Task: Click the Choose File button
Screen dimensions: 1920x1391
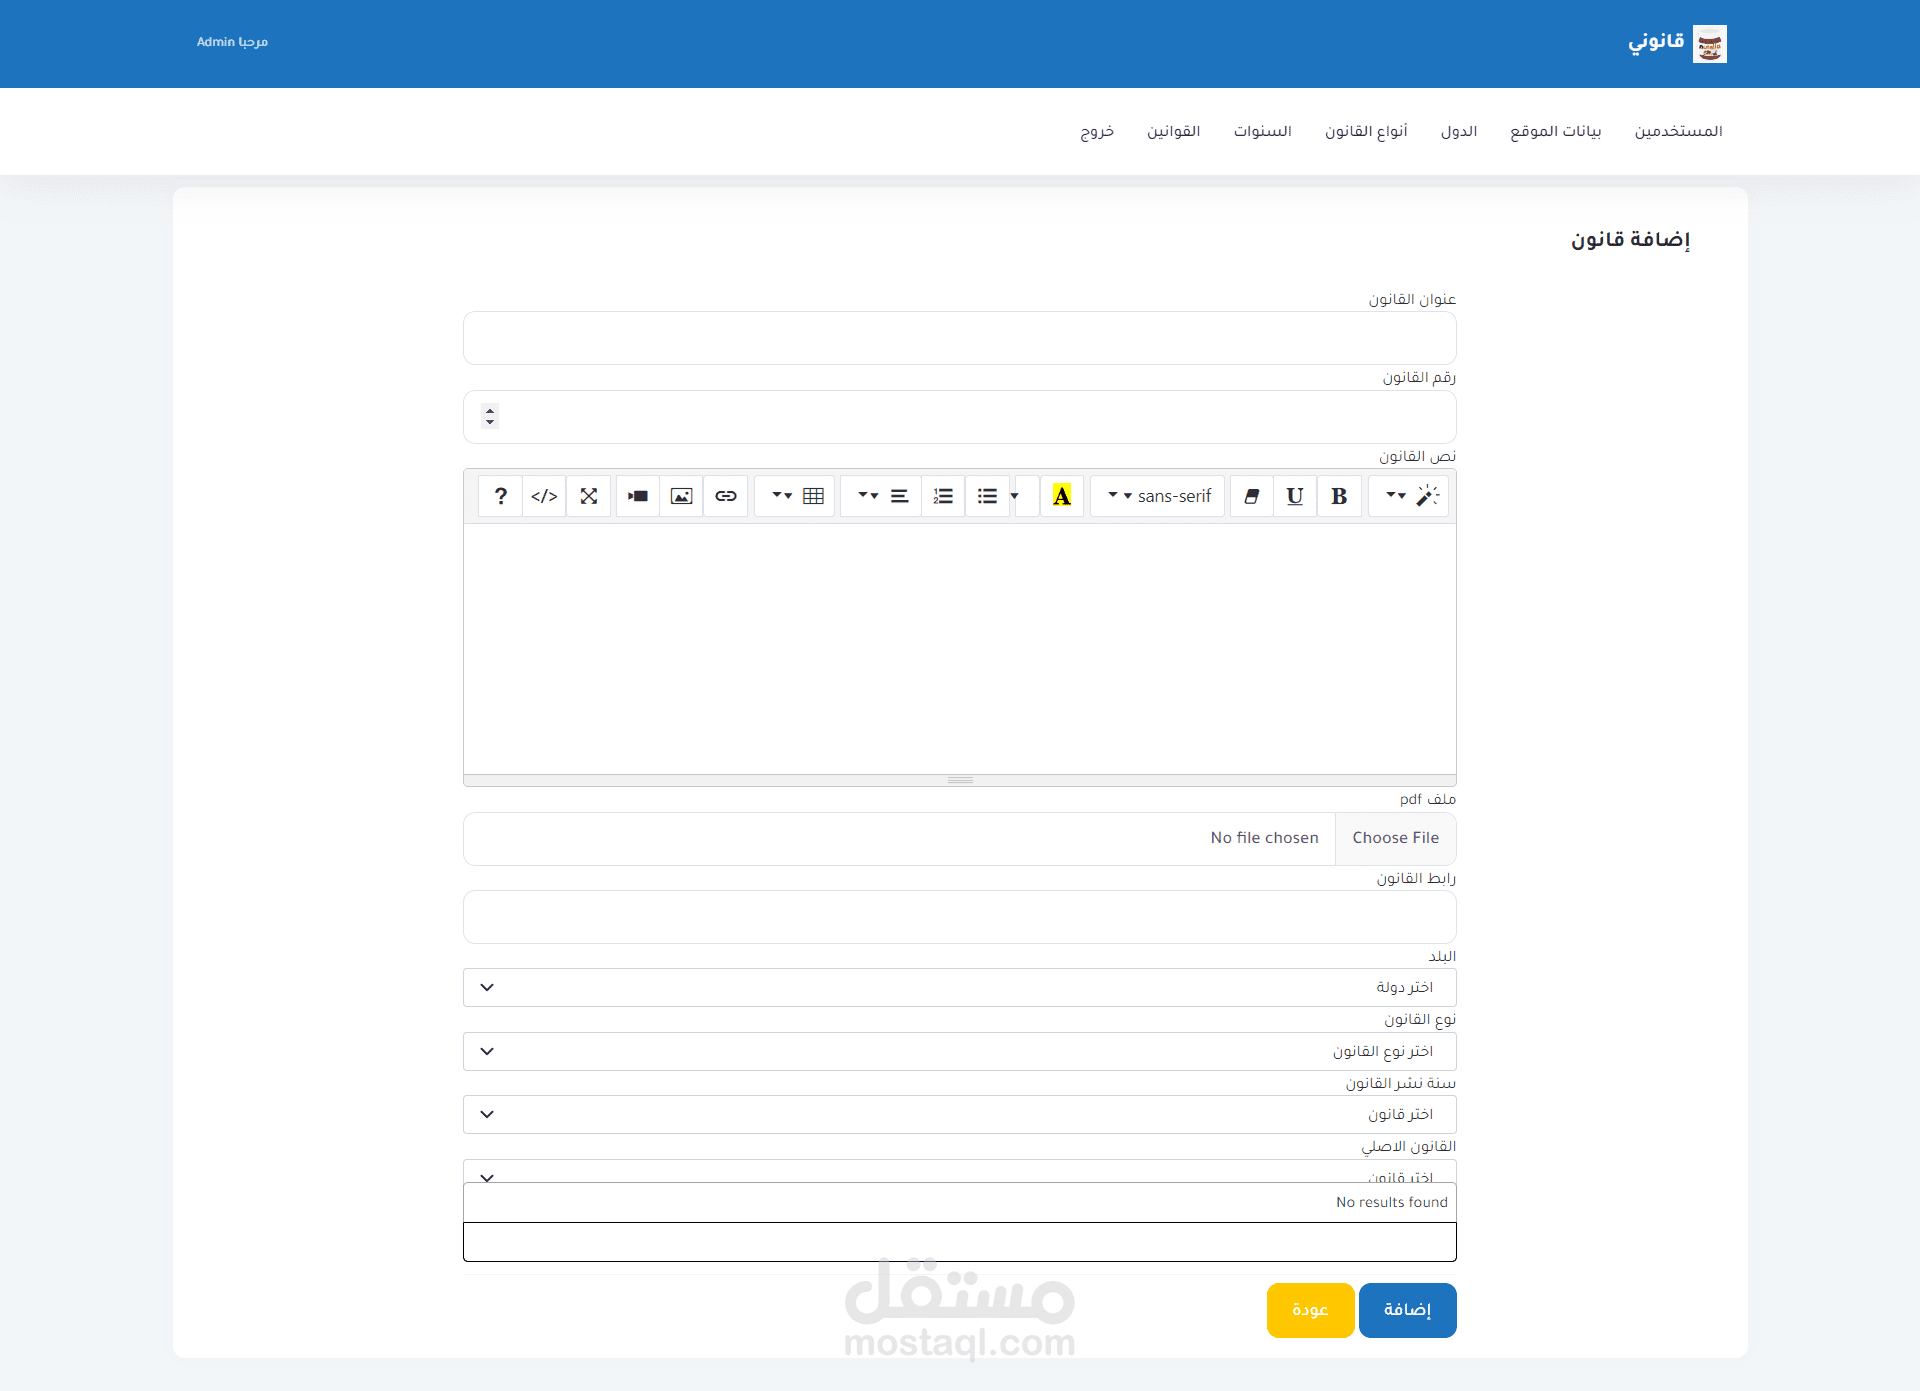Action: pyautogui.click(x=1395, y=838)
